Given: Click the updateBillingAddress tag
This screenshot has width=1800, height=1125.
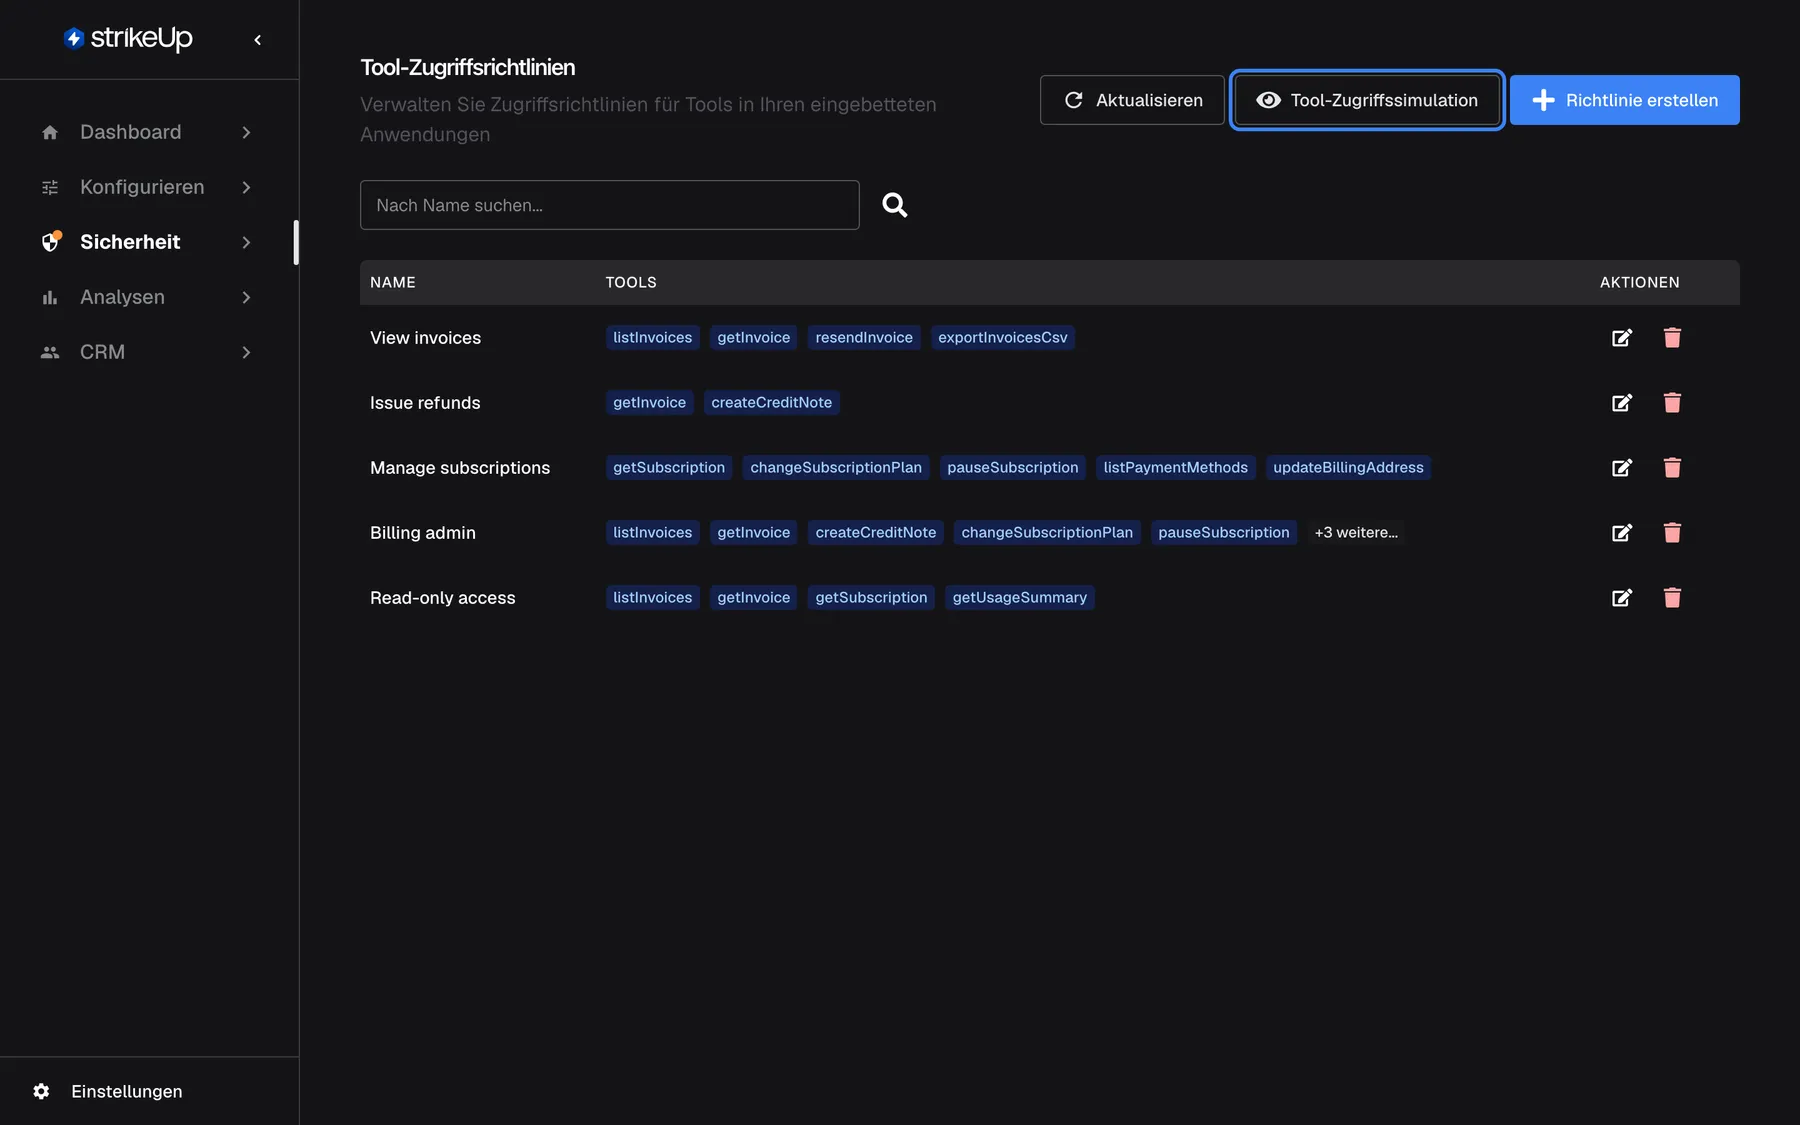Looking at the screenshot, I should [x=1348, y=468].
